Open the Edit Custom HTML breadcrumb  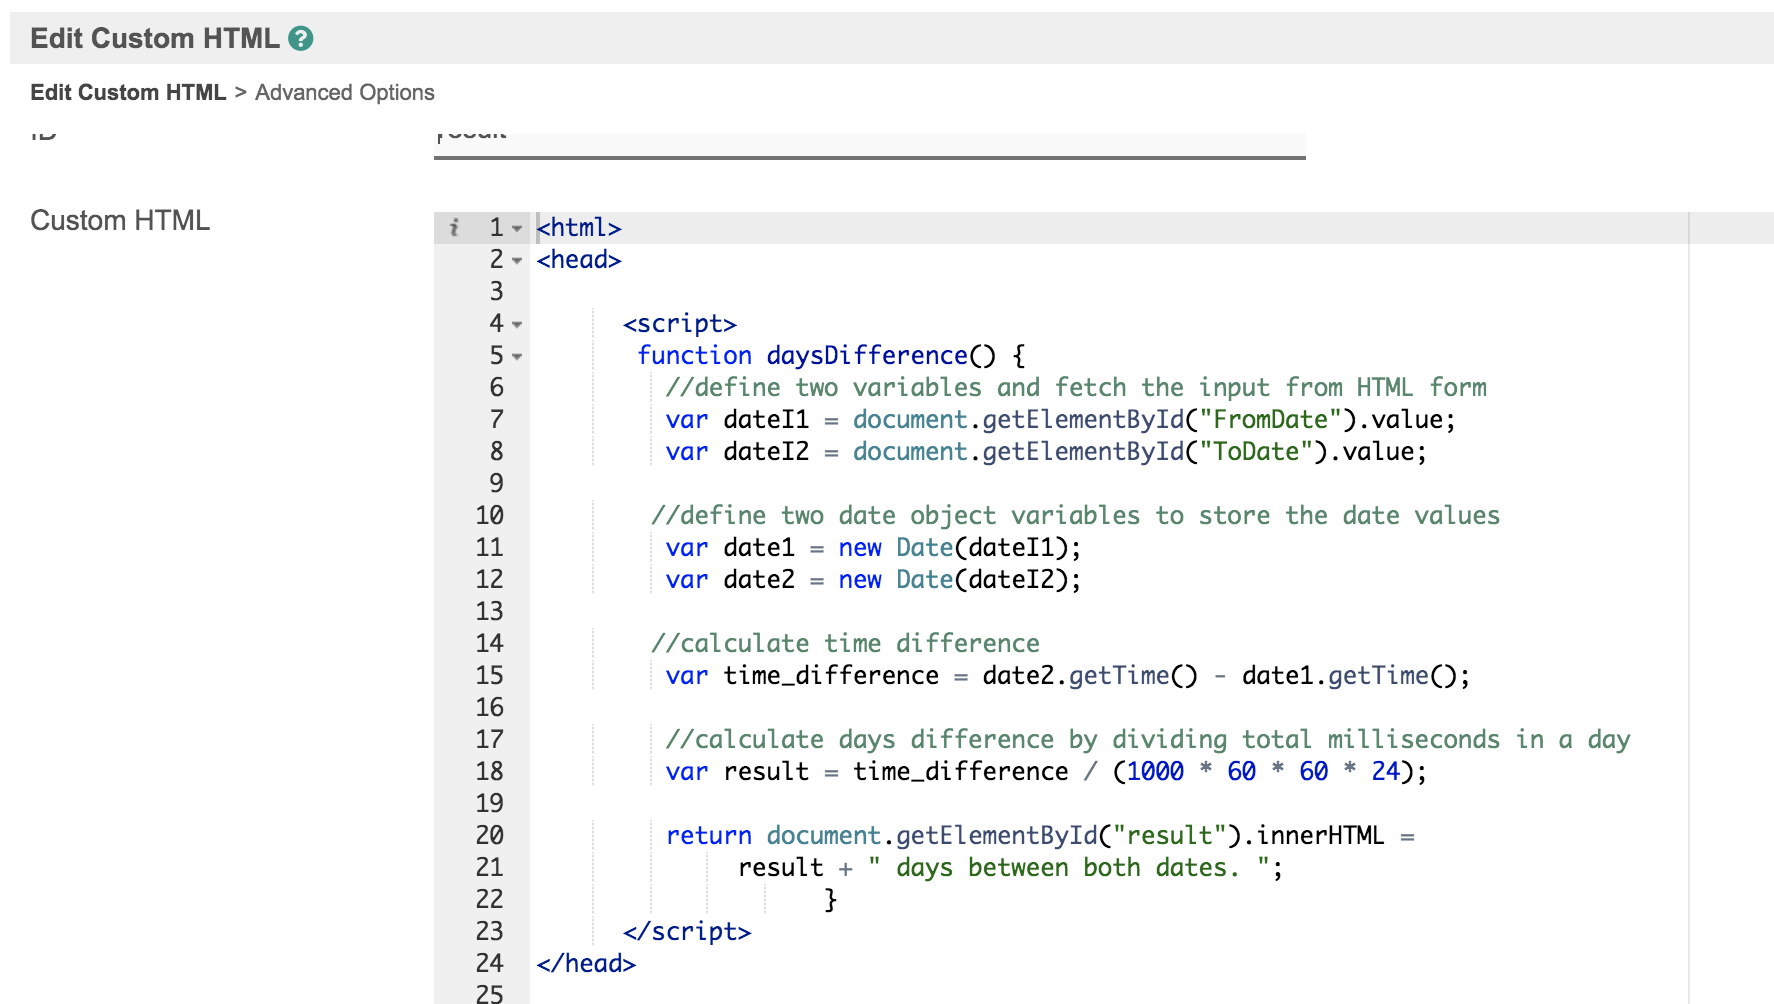coord(128,93)
